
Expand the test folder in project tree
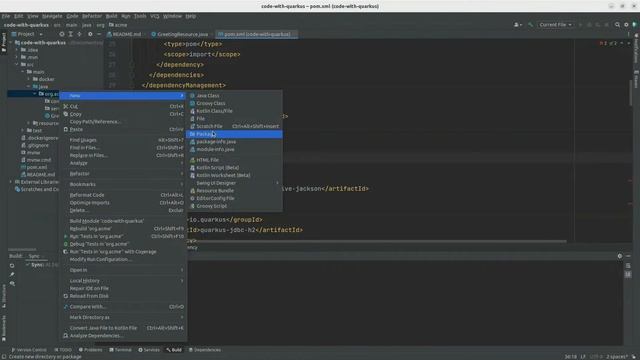[x=23, y=131]
